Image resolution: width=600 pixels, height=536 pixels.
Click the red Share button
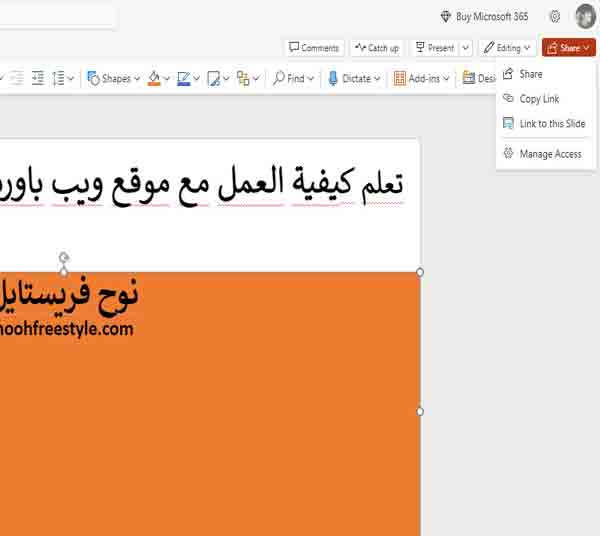[569, 48]
